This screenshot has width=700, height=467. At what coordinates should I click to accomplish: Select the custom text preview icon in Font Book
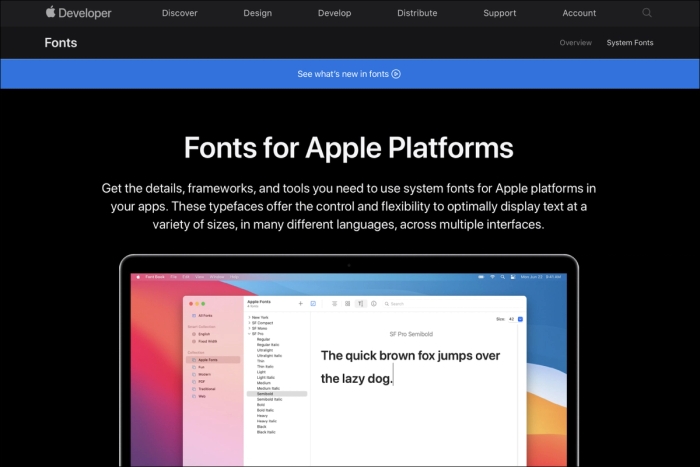click(x=360, y=304)
